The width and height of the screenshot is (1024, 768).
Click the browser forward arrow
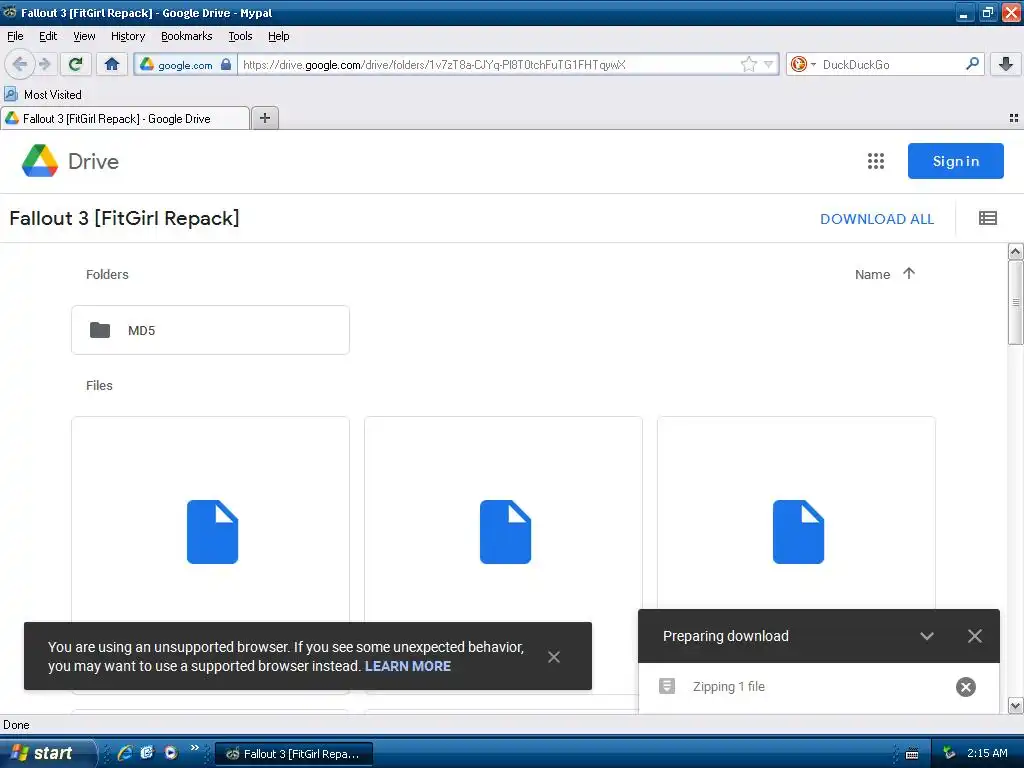pyautogui.click(x=44, y=64)
